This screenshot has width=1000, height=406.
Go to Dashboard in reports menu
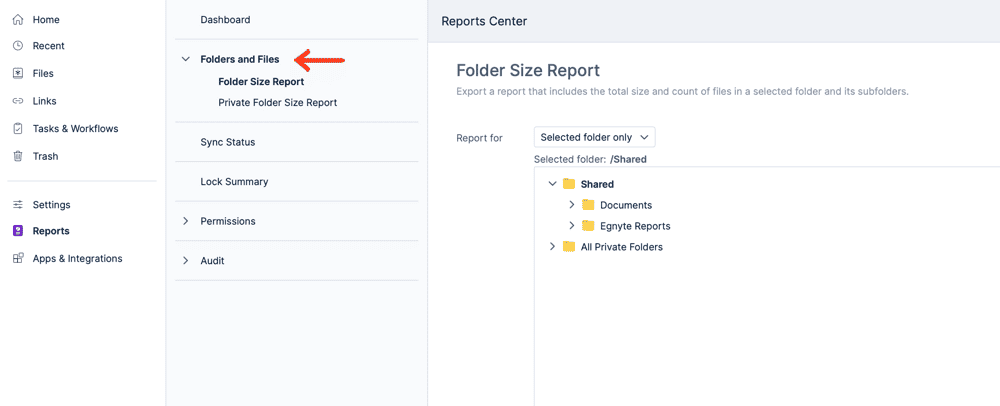point(225,20)
